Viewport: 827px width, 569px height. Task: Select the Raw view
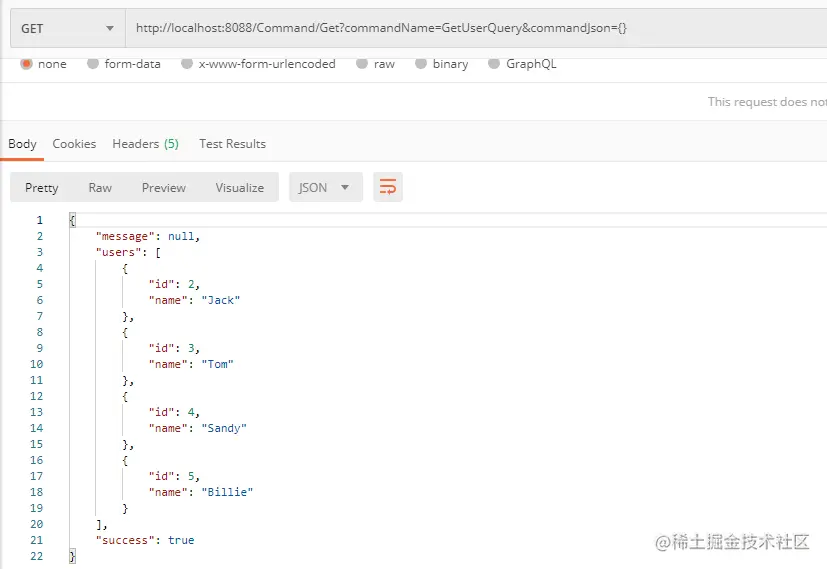(x=100, y=188)
